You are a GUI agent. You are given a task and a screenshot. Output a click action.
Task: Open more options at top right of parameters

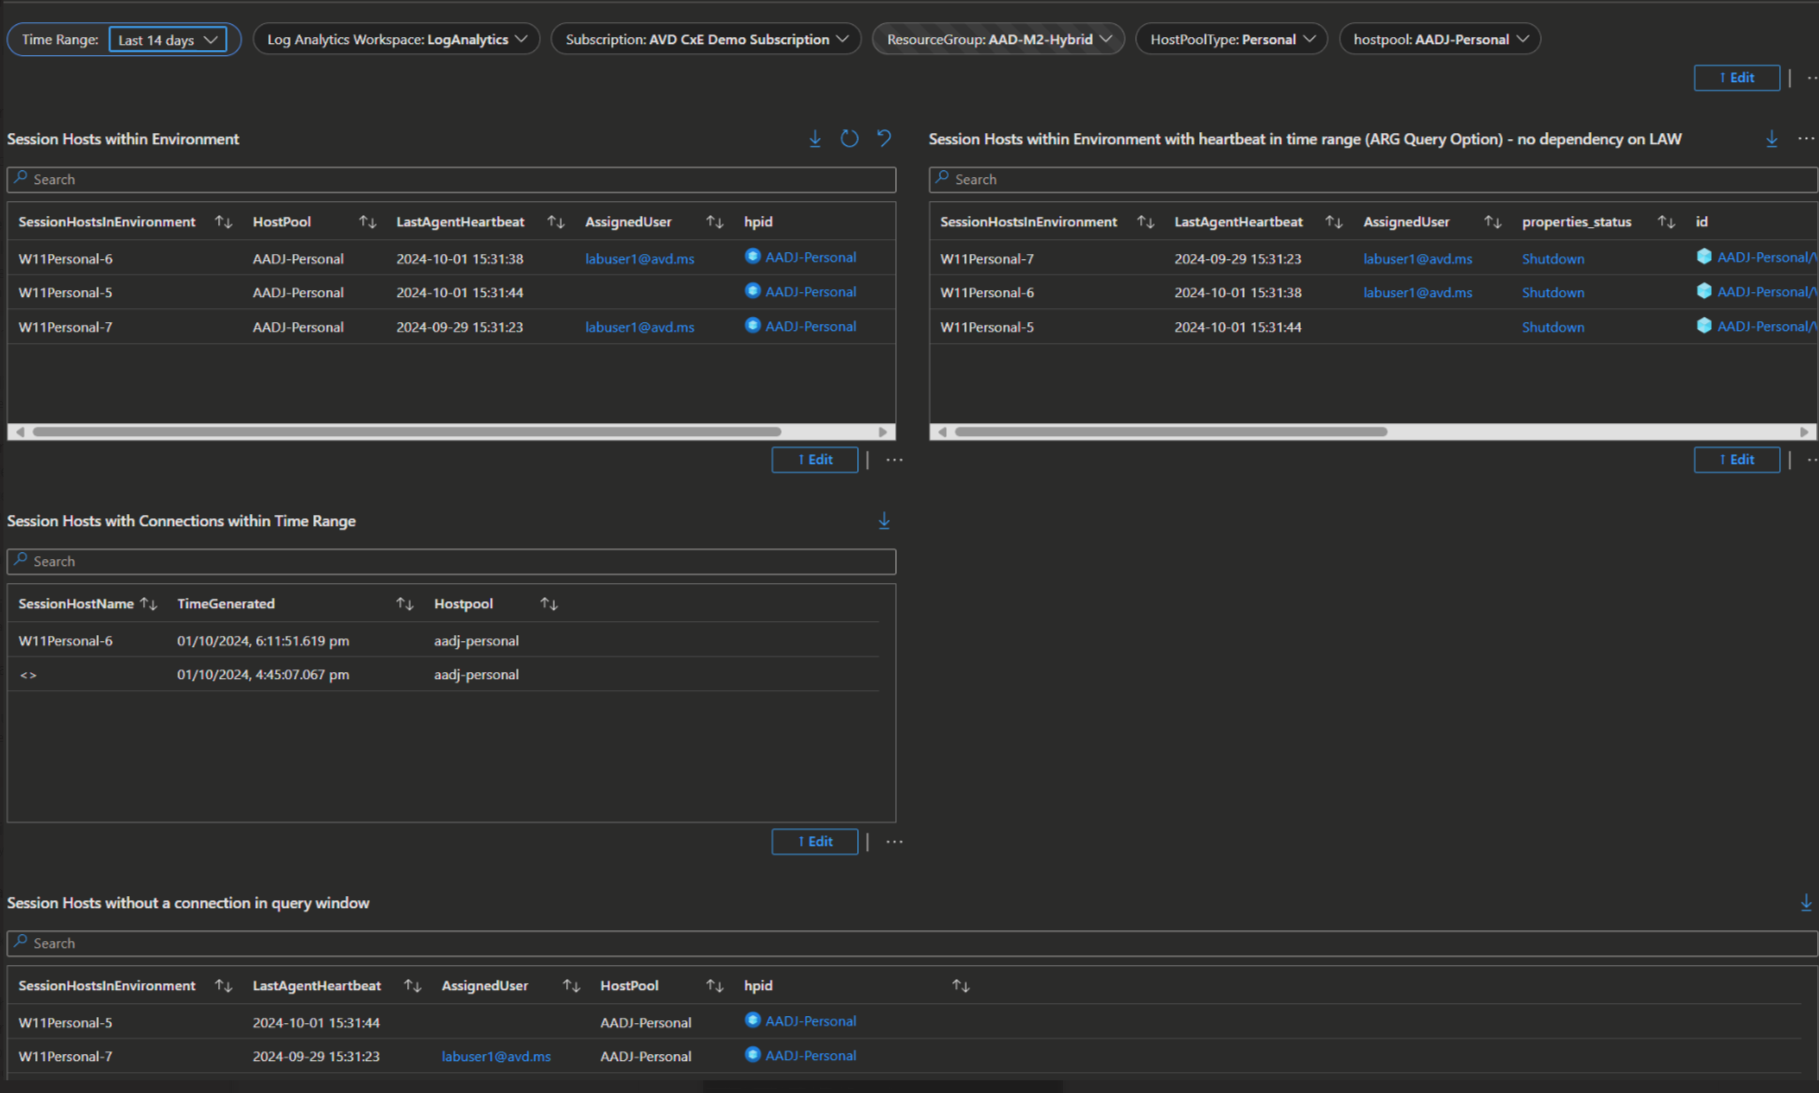coord(1811,78)
